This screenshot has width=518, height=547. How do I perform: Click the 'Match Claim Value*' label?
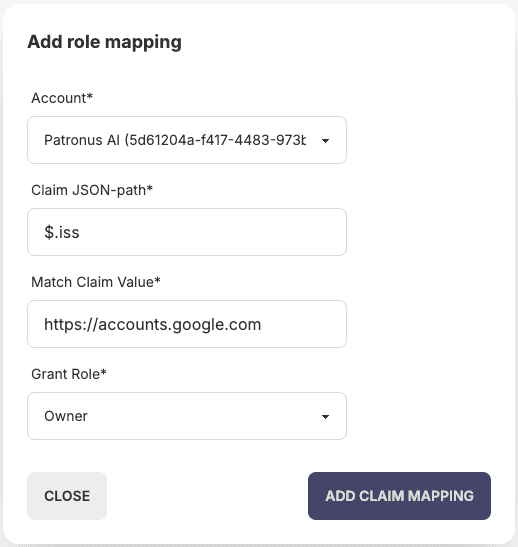96,282
